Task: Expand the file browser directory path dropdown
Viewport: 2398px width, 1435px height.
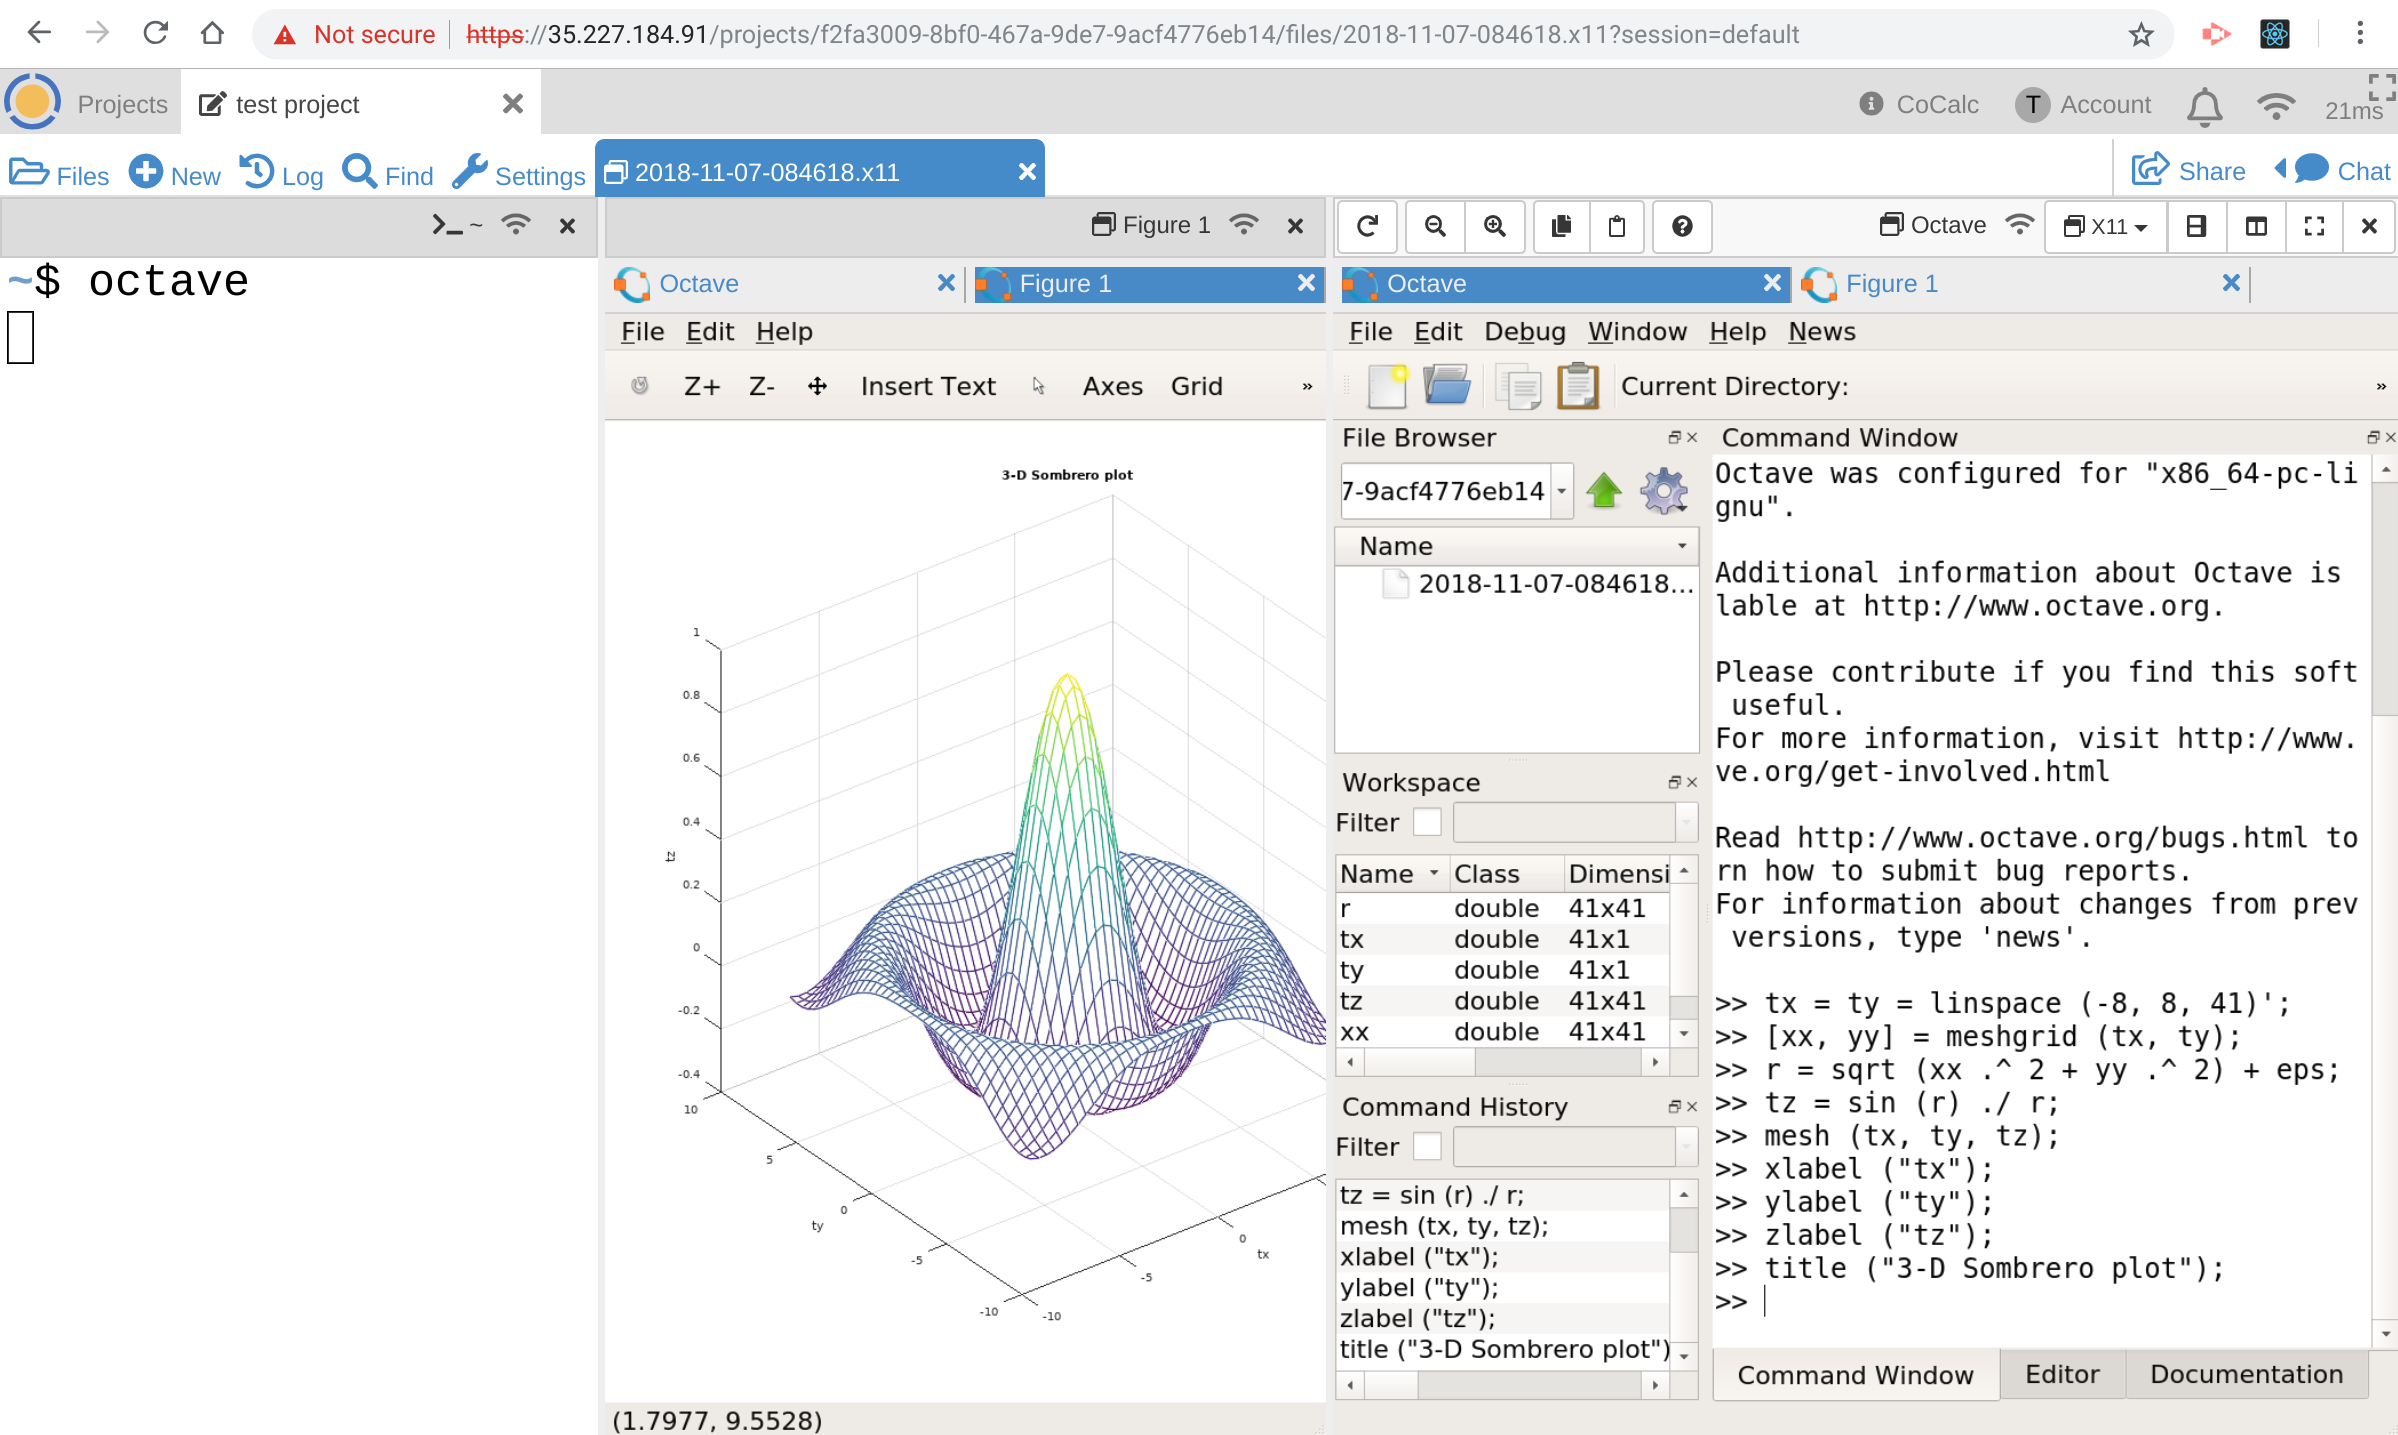Action: click(x=1561, y=491)
